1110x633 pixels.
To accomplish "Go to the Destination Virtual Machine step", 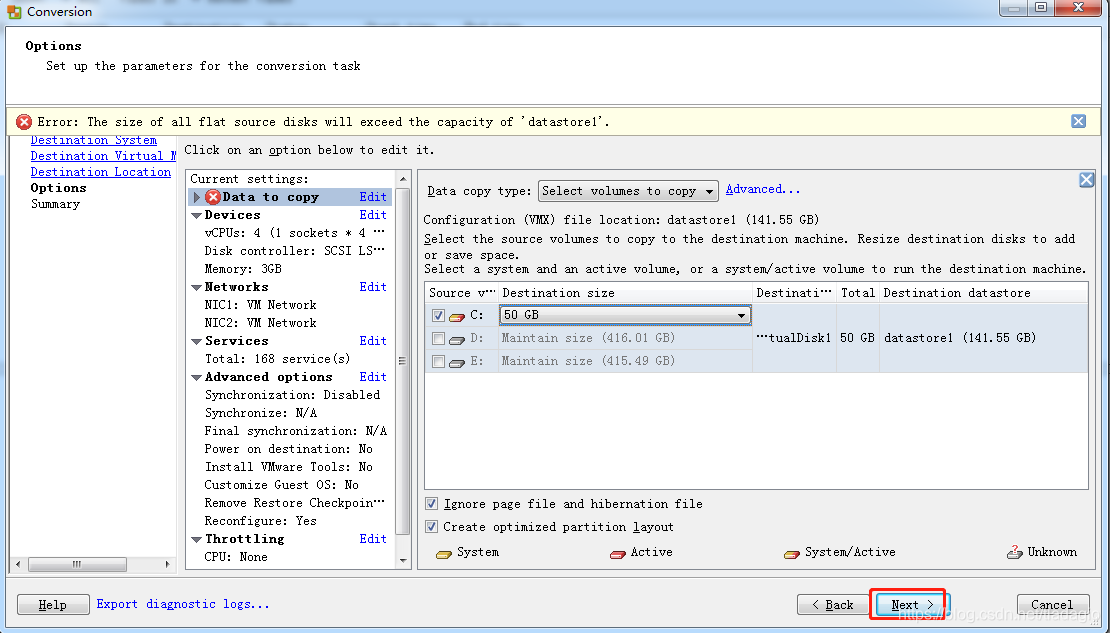I will click(103, 156).
